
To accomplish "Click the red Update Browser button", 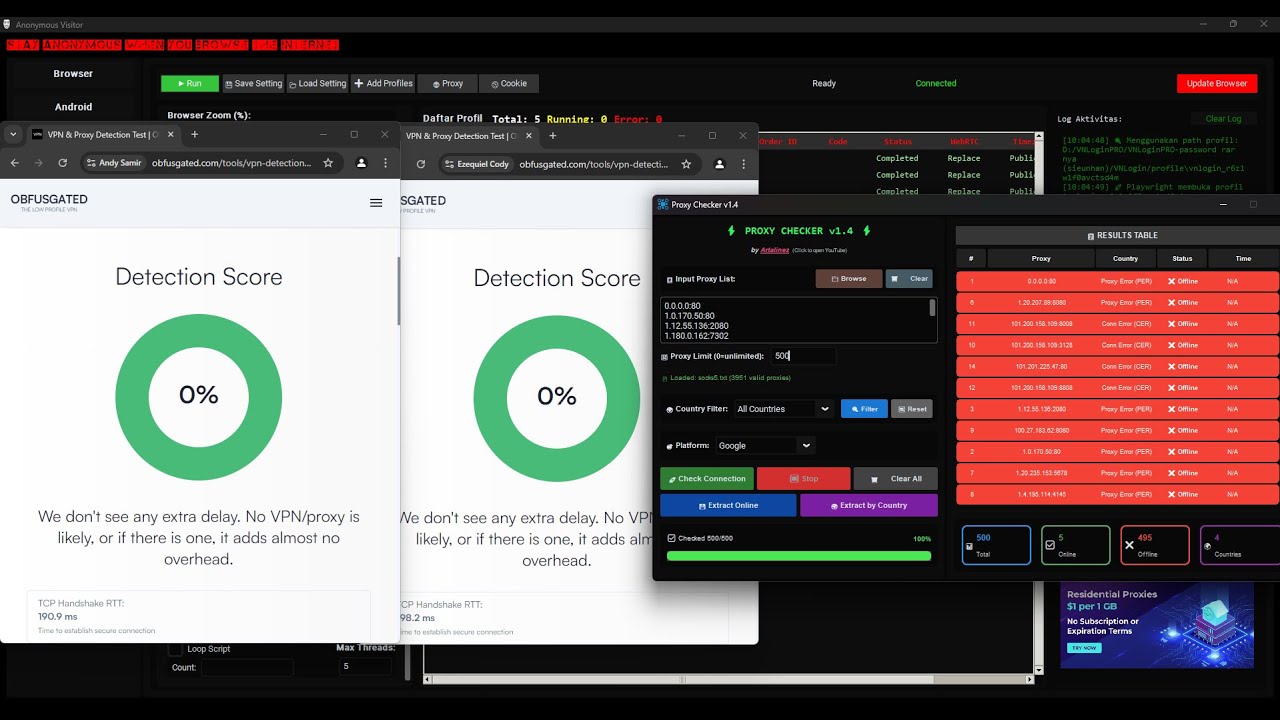I will 1217,84.
